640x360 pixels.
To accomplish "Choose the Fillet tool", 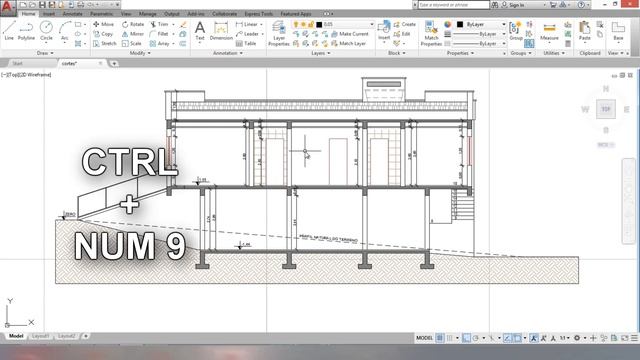I will (x=160, y=34).
